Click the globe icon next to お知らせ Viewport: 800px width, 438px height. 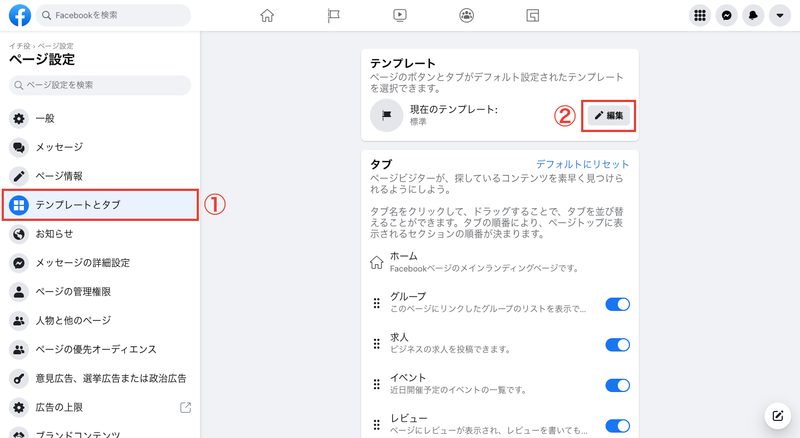click(x=19, y=234)
